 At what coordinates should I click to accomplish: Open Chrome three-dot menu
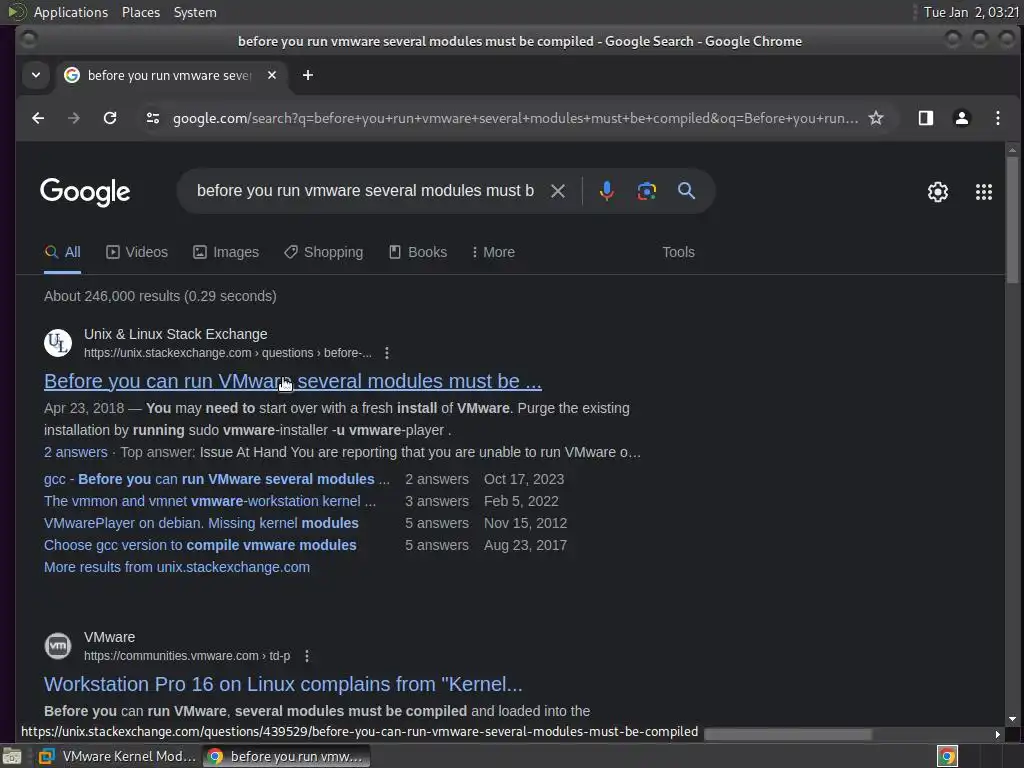click(x=997, y=118)
